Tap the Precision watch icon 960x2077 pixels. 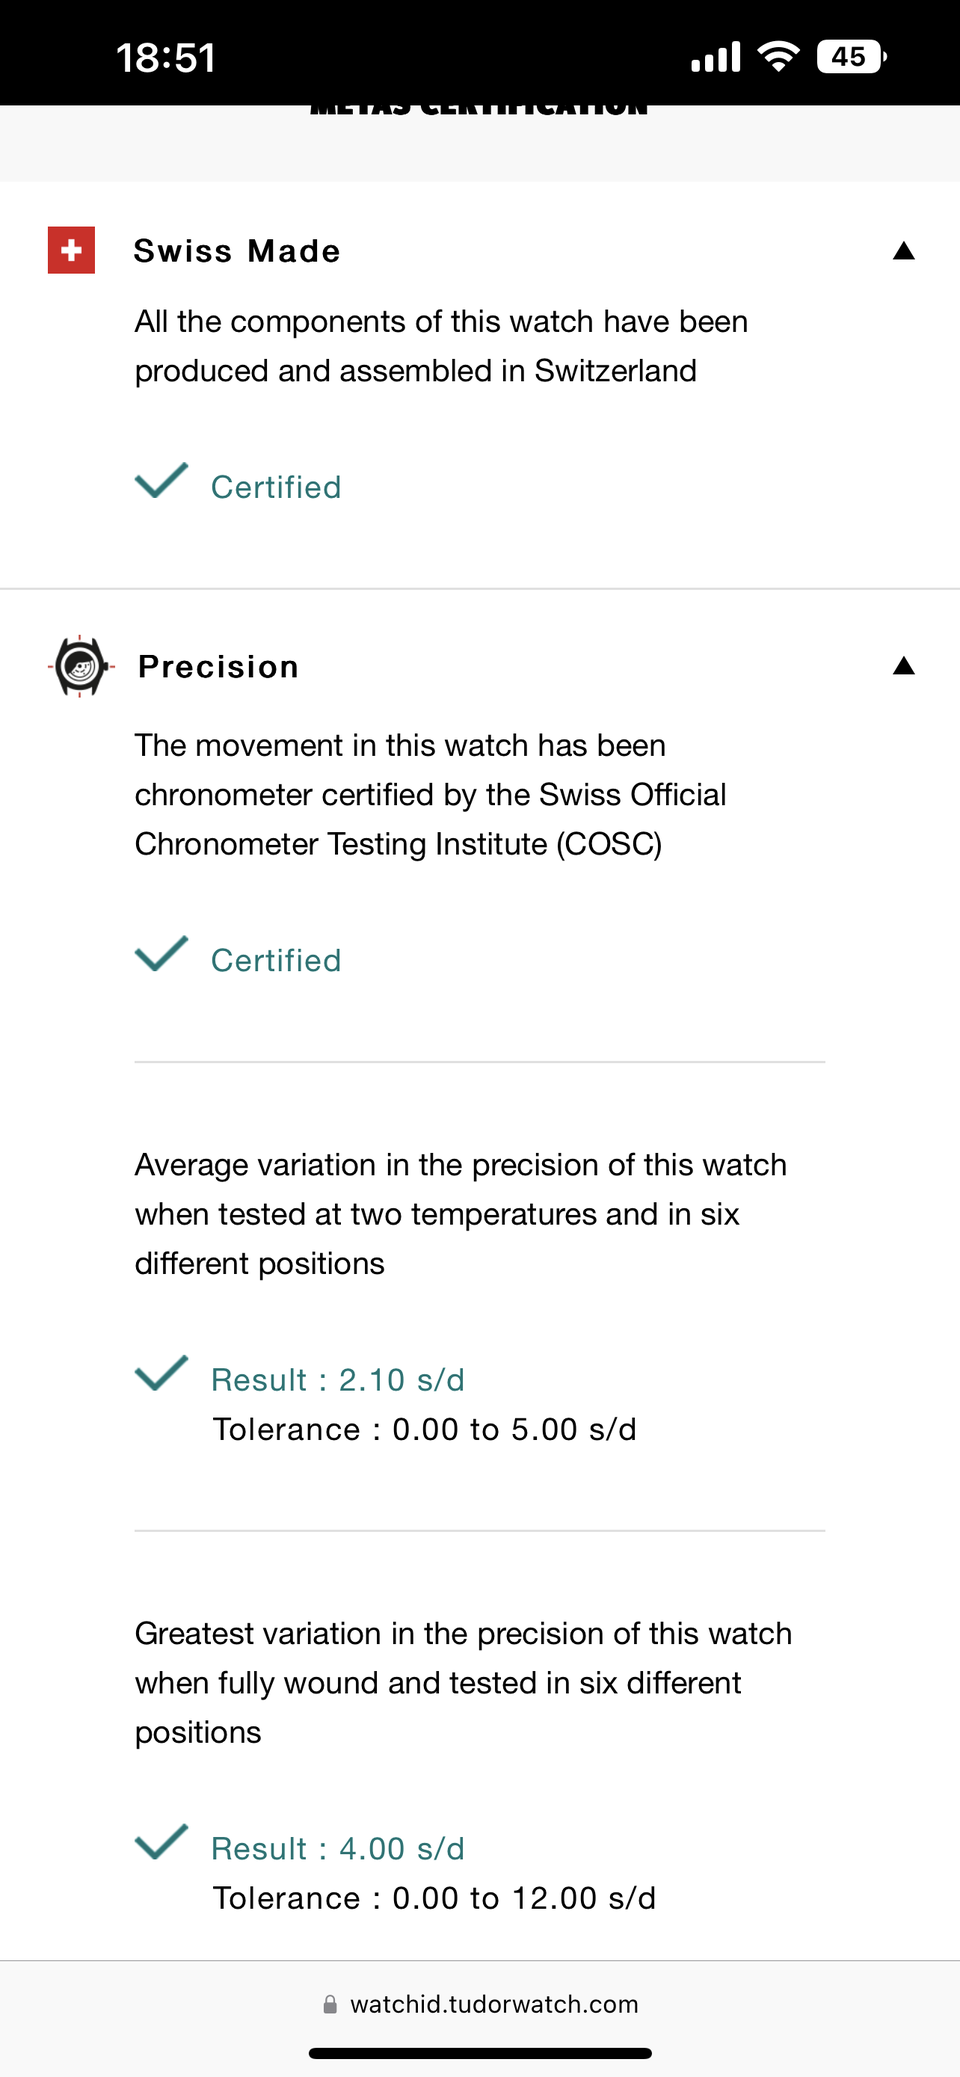click(x=80, y=666)
